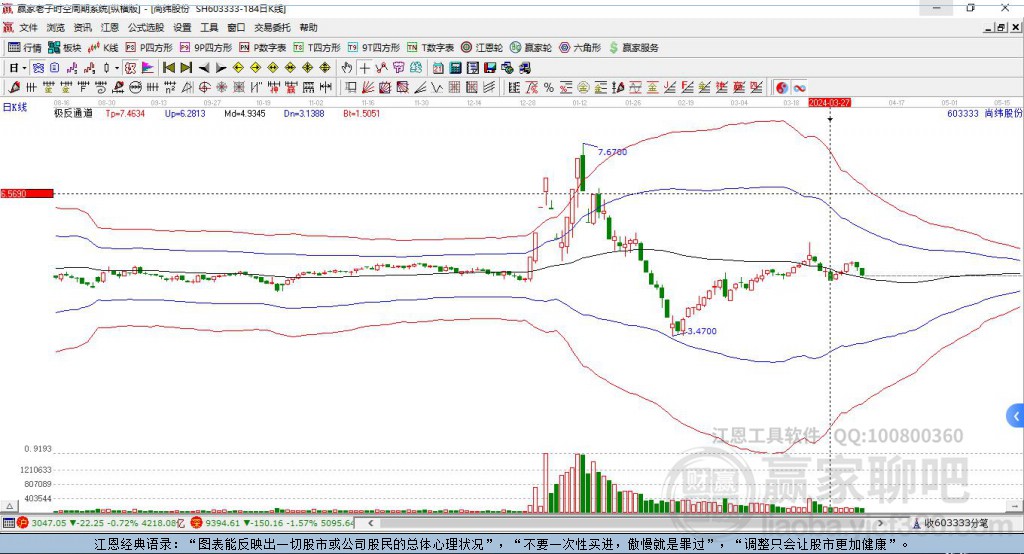Click the save floppy disk icon
Image resolution: width=1024 pixels, height=554 pixels.
point(490,68)
